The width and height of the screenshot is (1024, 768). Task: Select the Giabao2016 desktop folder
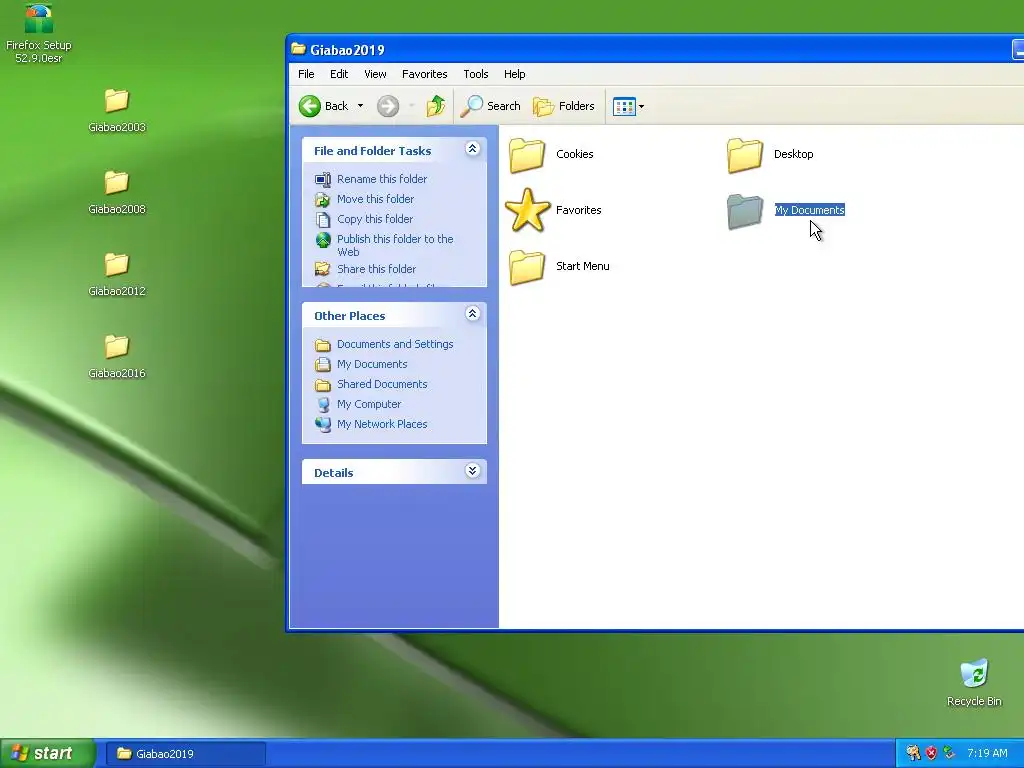coord(117,357)
